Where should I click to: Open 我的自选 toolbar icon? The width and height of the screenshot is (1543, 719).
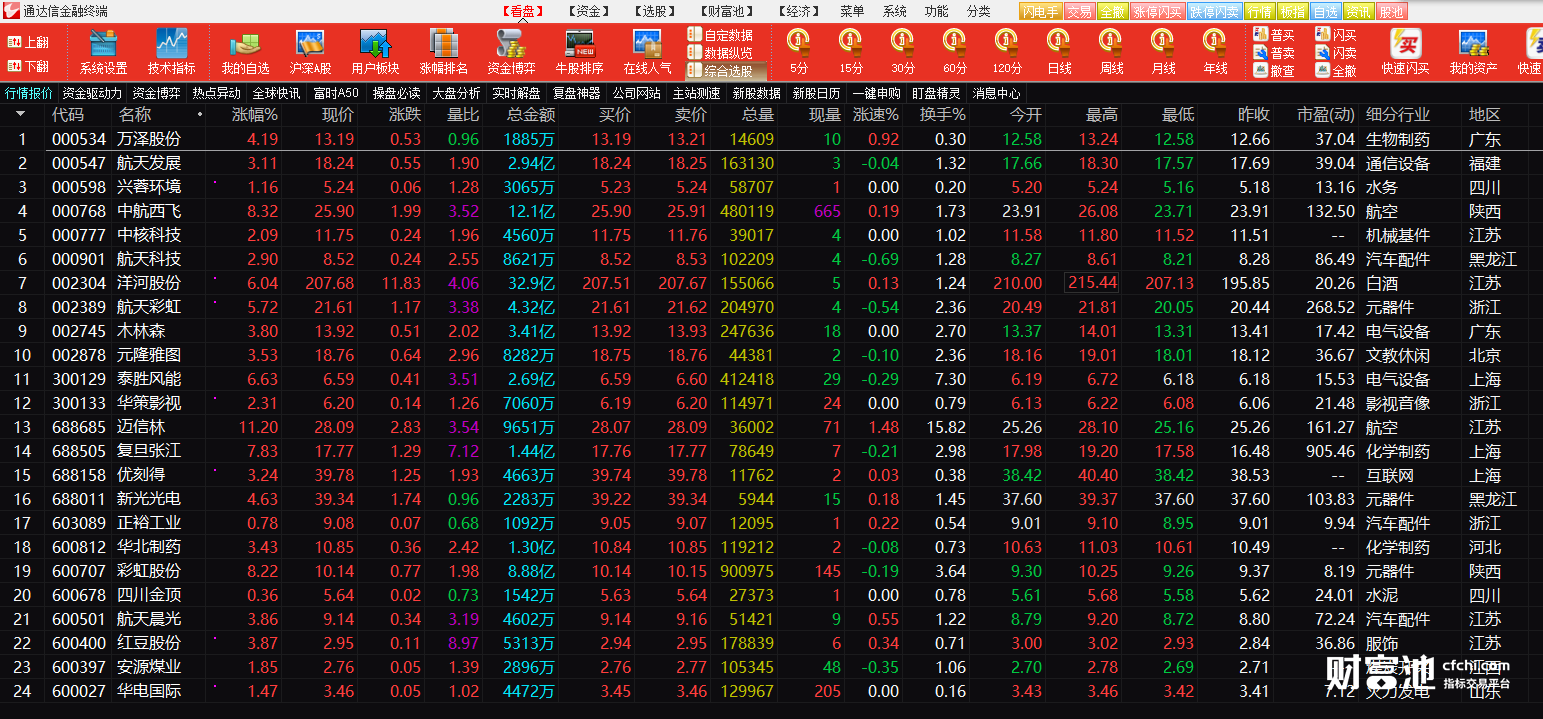(245, 52)
